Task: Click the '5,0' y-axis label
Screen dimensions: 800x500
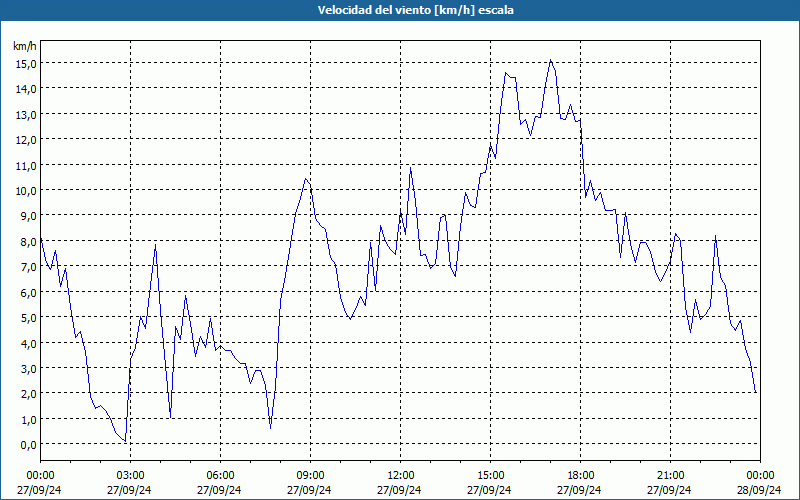Action: coord(28,317)
